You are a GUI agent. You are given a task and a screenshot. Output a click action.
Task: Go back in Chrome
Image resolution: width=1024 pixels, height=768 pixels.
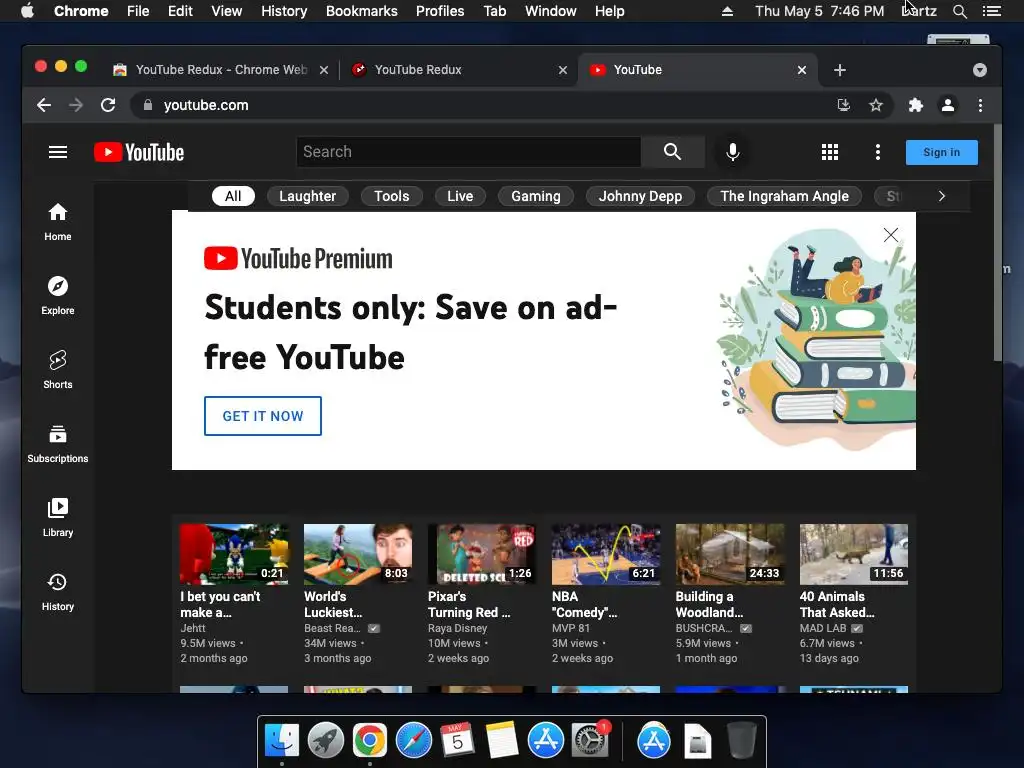(44, 105)
